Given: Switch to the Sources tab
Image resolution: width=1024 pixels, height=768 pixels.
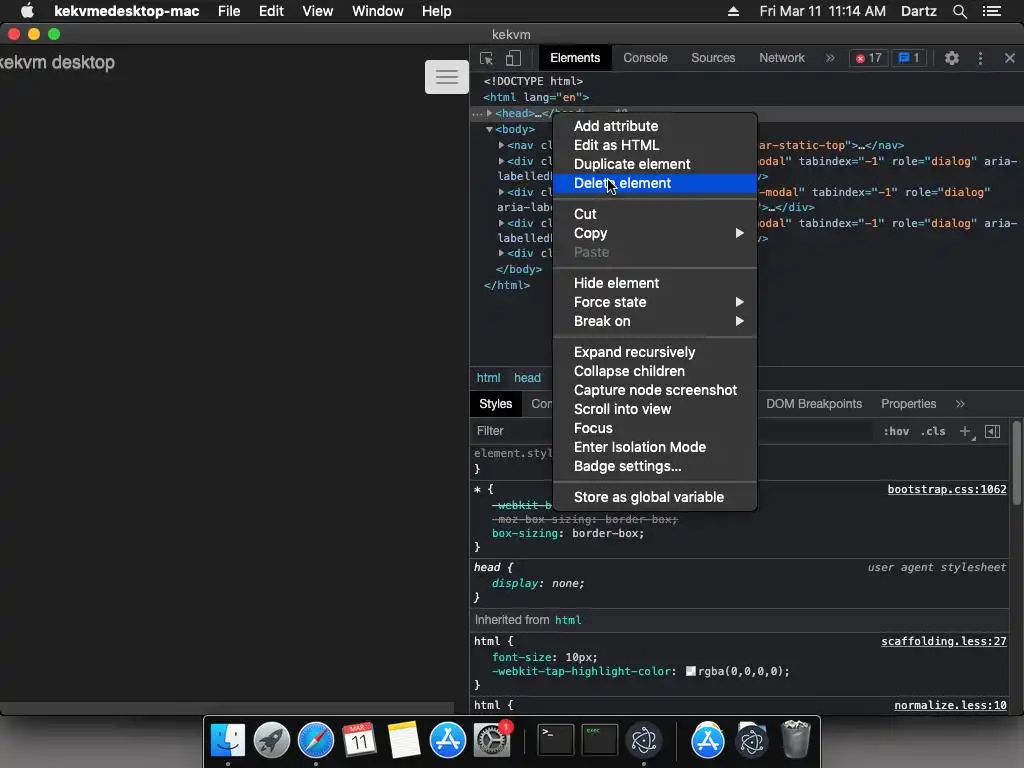Looking at the screenshot, I should pyautogui.click(x=713, y=58).
